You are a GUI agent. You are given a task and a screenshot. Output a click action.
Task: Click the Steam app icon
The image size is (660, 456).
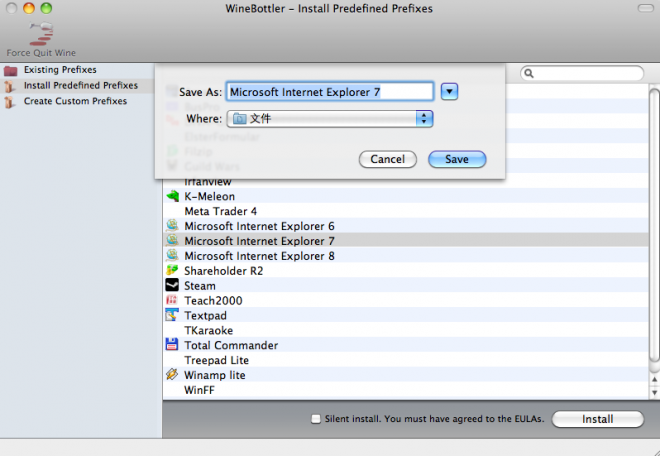coord(173,286)
